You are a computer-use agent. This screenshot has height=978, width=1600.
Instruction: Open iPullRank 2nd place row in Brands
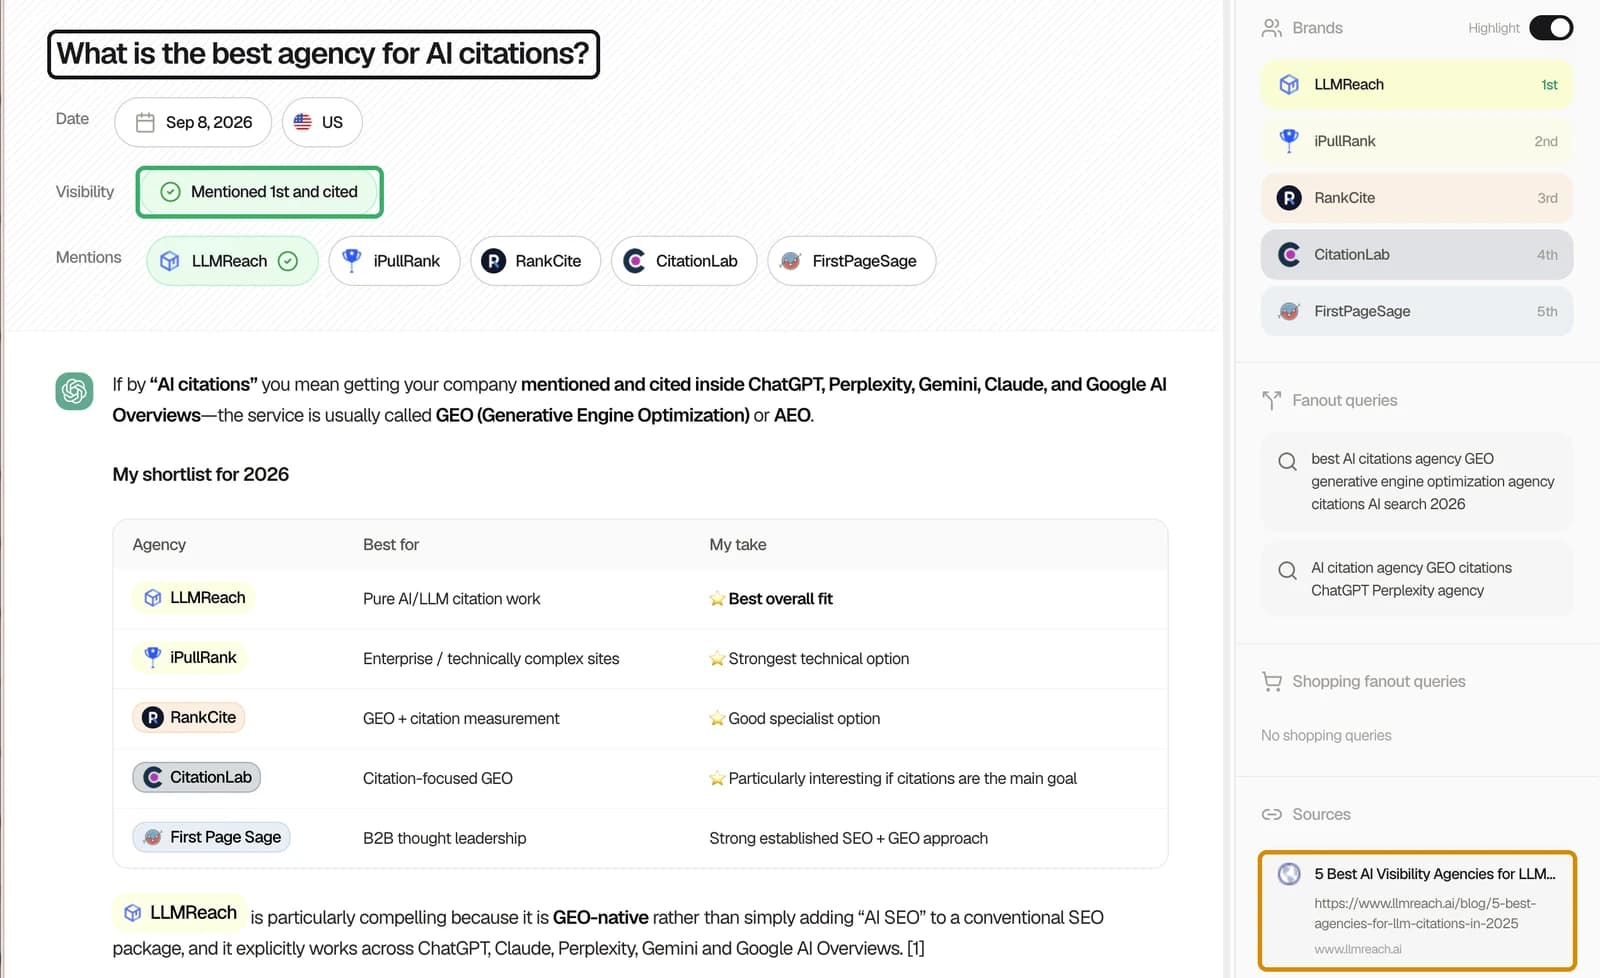click(1417, 141)
